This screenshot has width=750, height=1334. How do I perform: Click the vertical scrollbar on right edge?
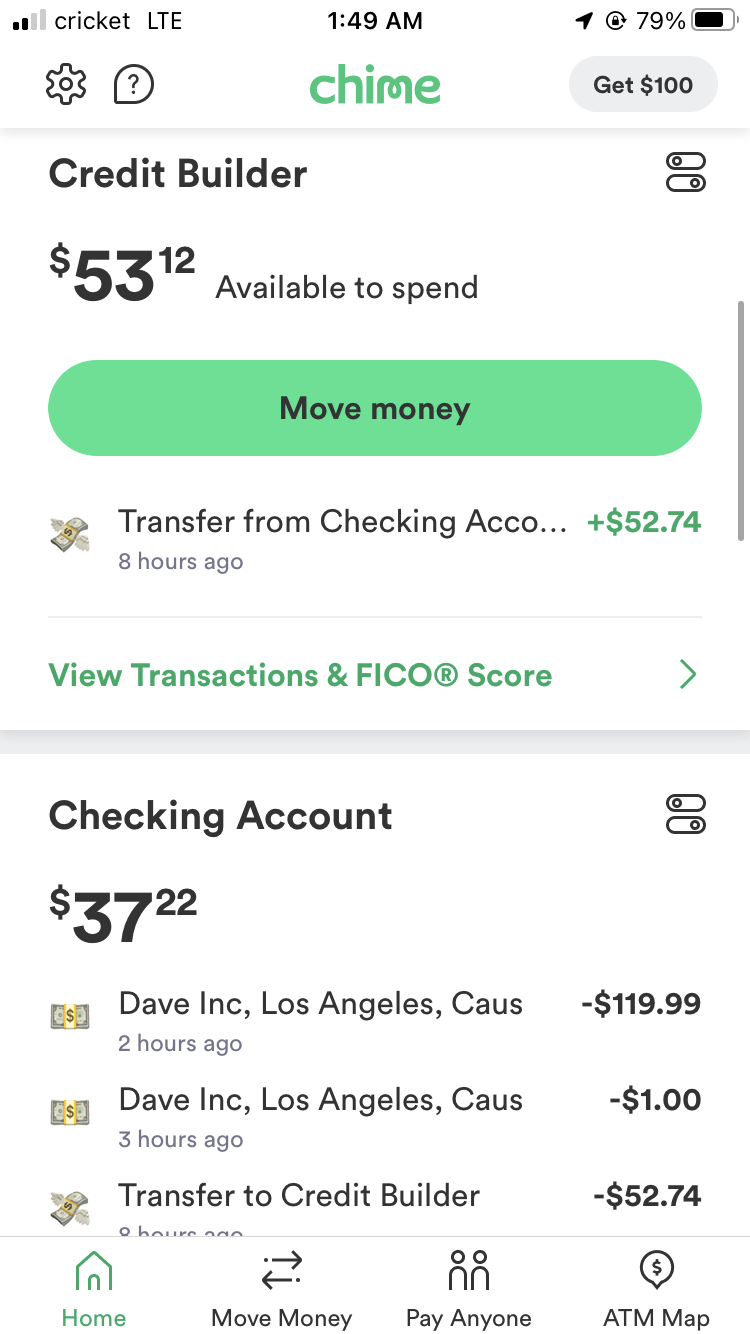pyautogui.click(x=741, y=420)
